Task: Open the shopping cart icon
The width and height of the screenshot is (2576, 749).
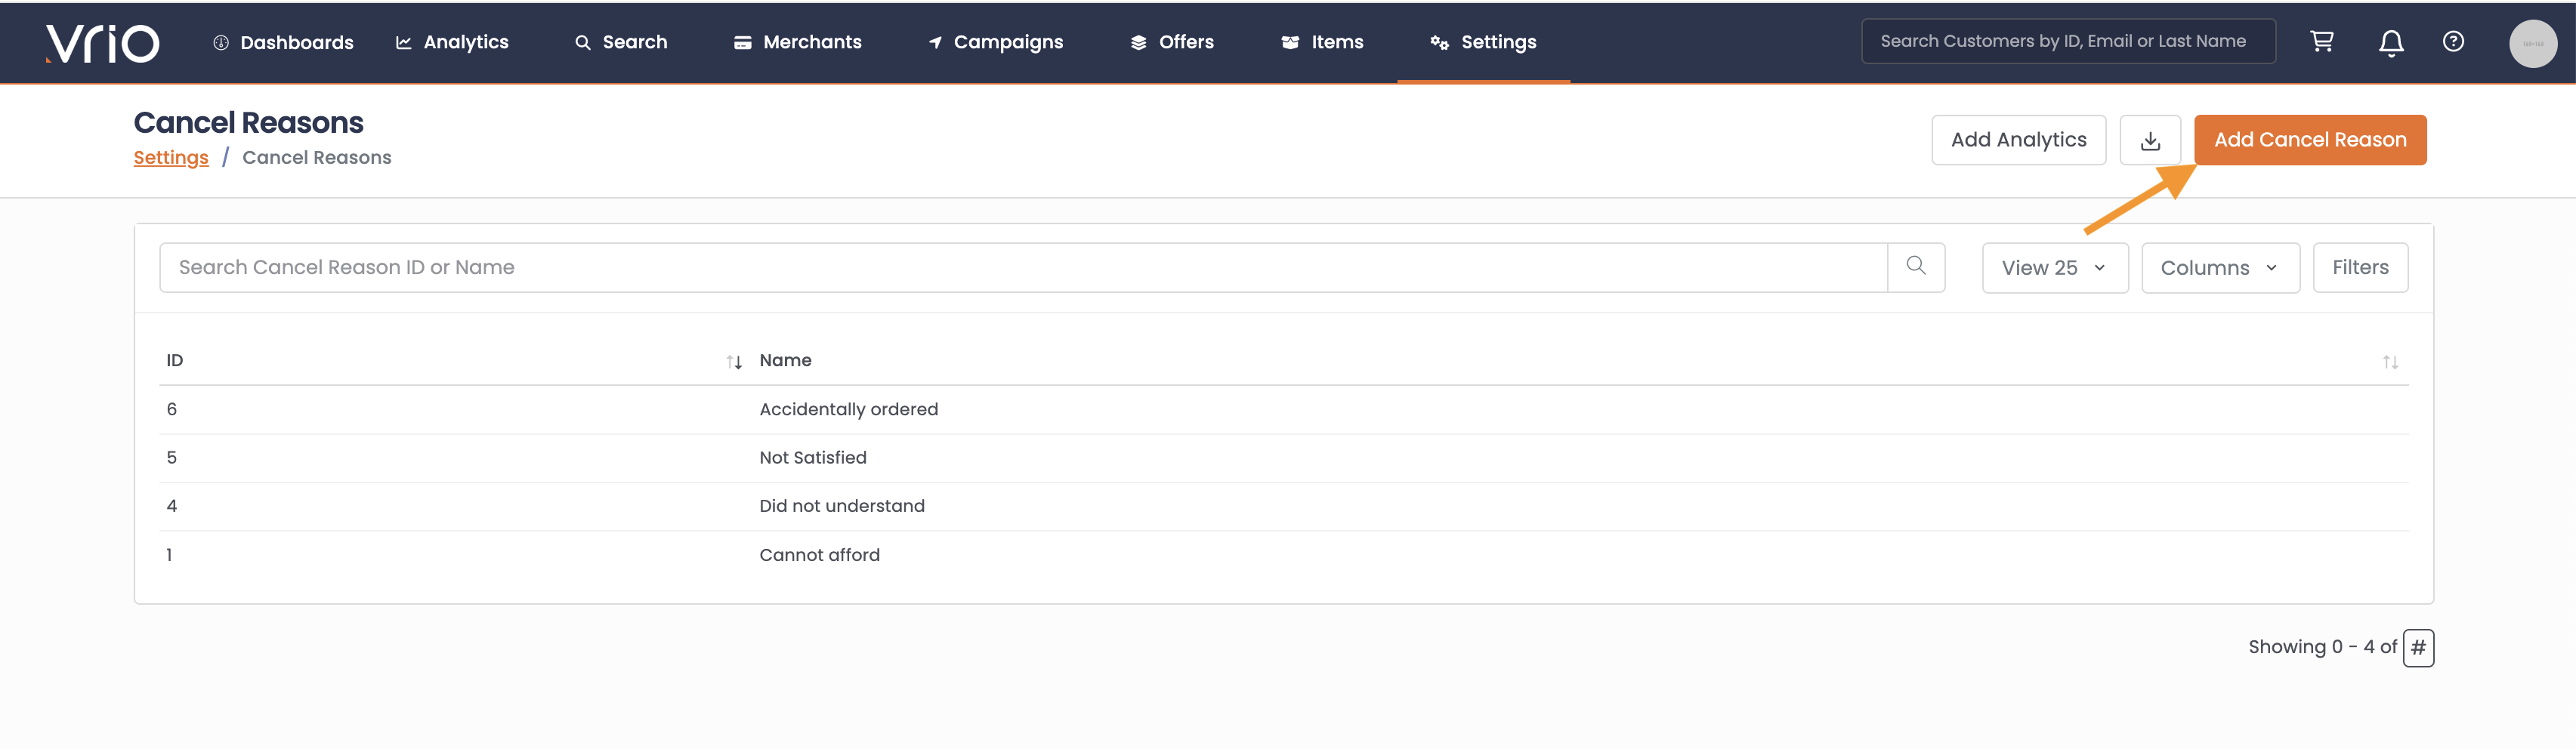Action: point(2322,41)
